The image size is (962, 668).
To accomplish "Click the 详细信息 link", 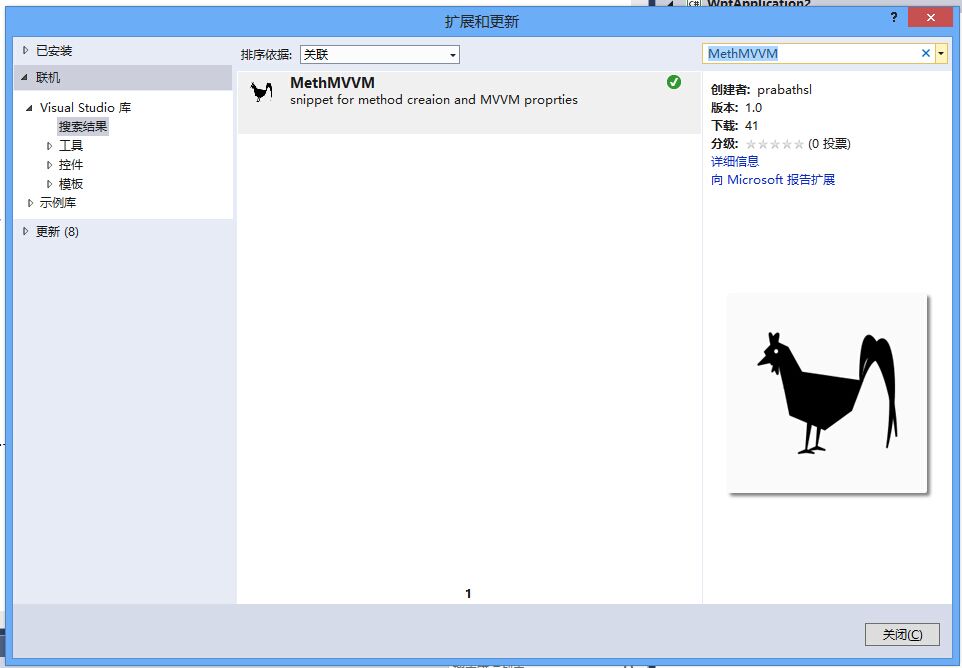I will 735,161.
